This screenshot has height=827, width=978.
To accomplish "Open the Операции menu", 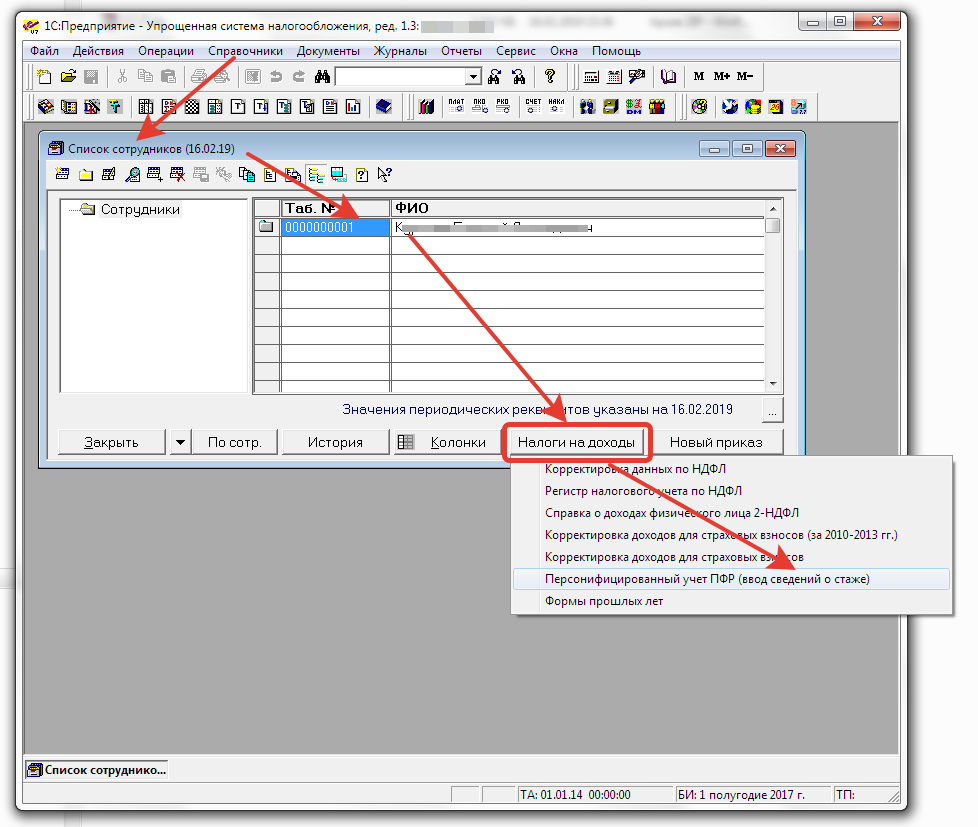I will click(x=166, y=51).
